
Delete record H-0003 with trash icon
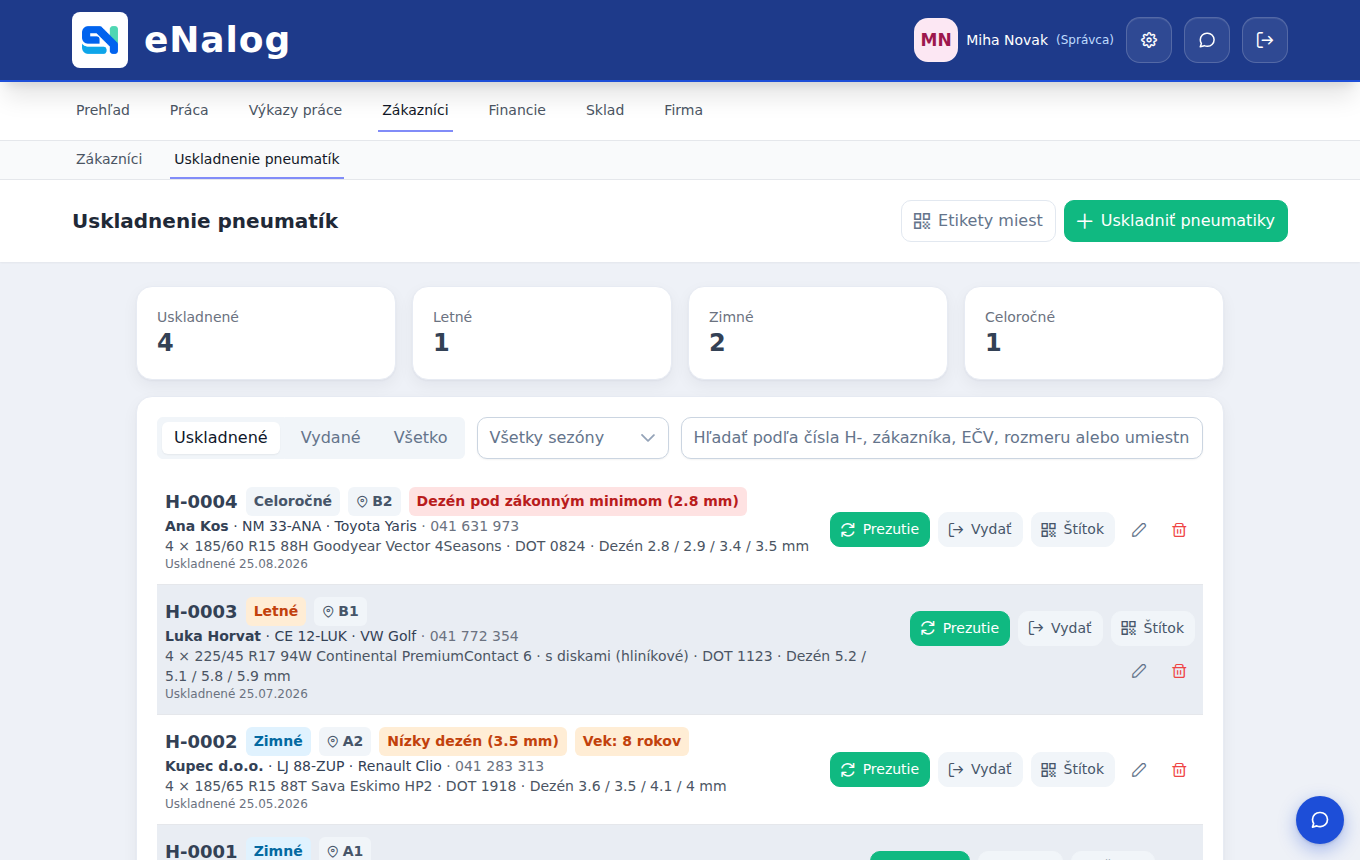1179,671
